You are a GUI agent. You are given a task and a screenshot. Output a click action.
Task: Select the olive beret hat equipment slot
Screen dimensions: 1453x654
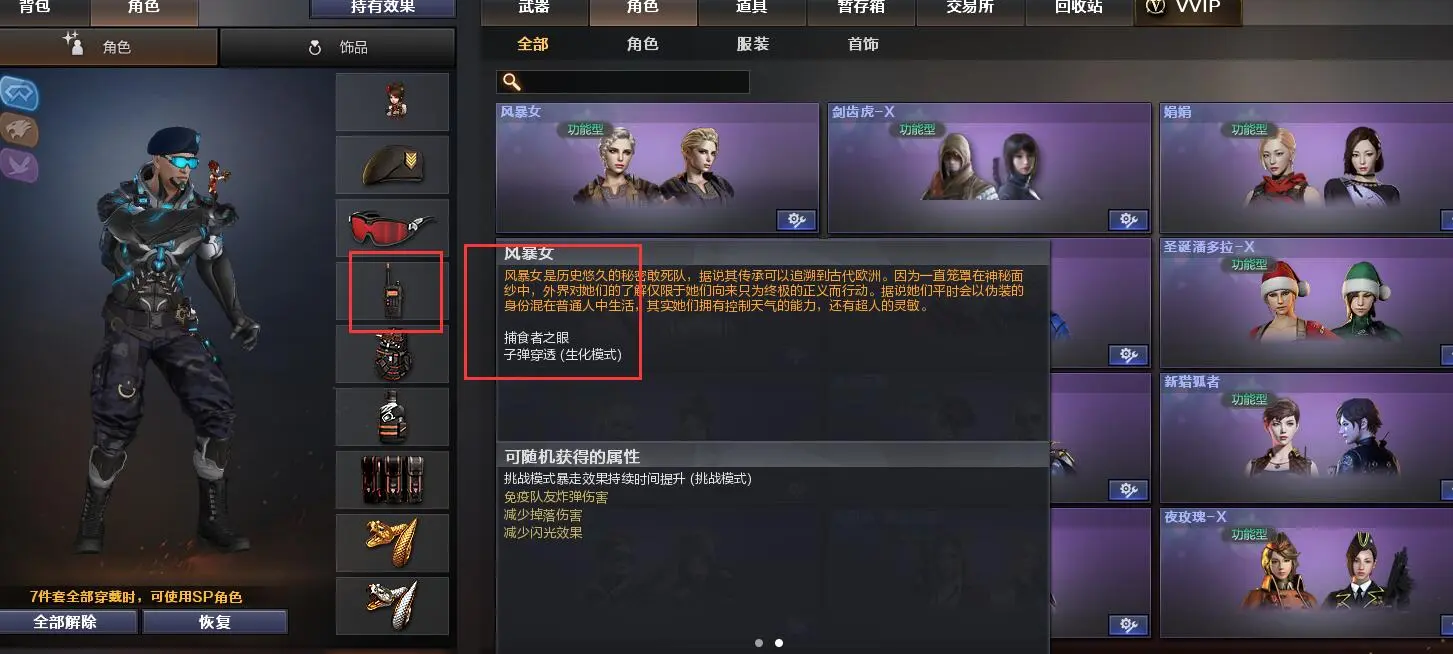(x=392, y=165)
